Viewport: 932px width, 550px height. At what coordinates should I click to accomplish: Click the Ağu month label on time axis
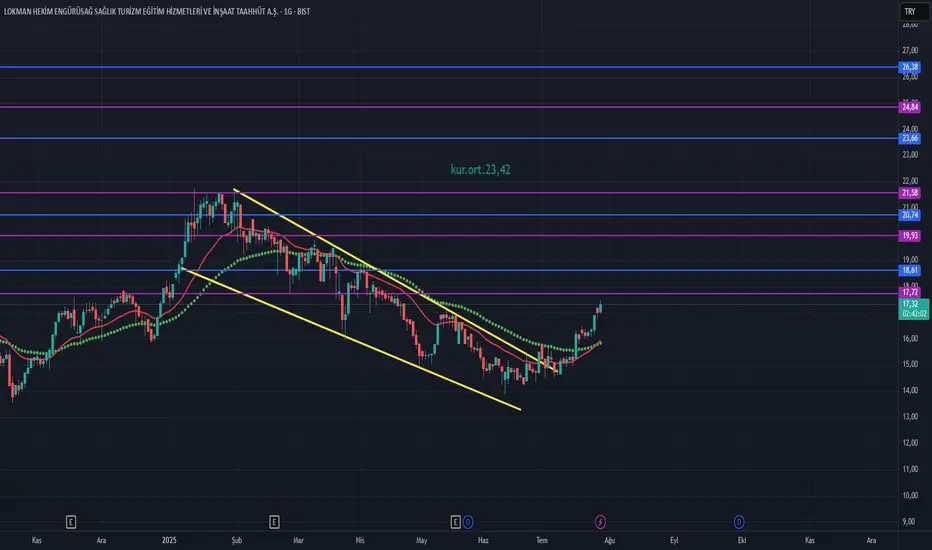tap(609, 540)
